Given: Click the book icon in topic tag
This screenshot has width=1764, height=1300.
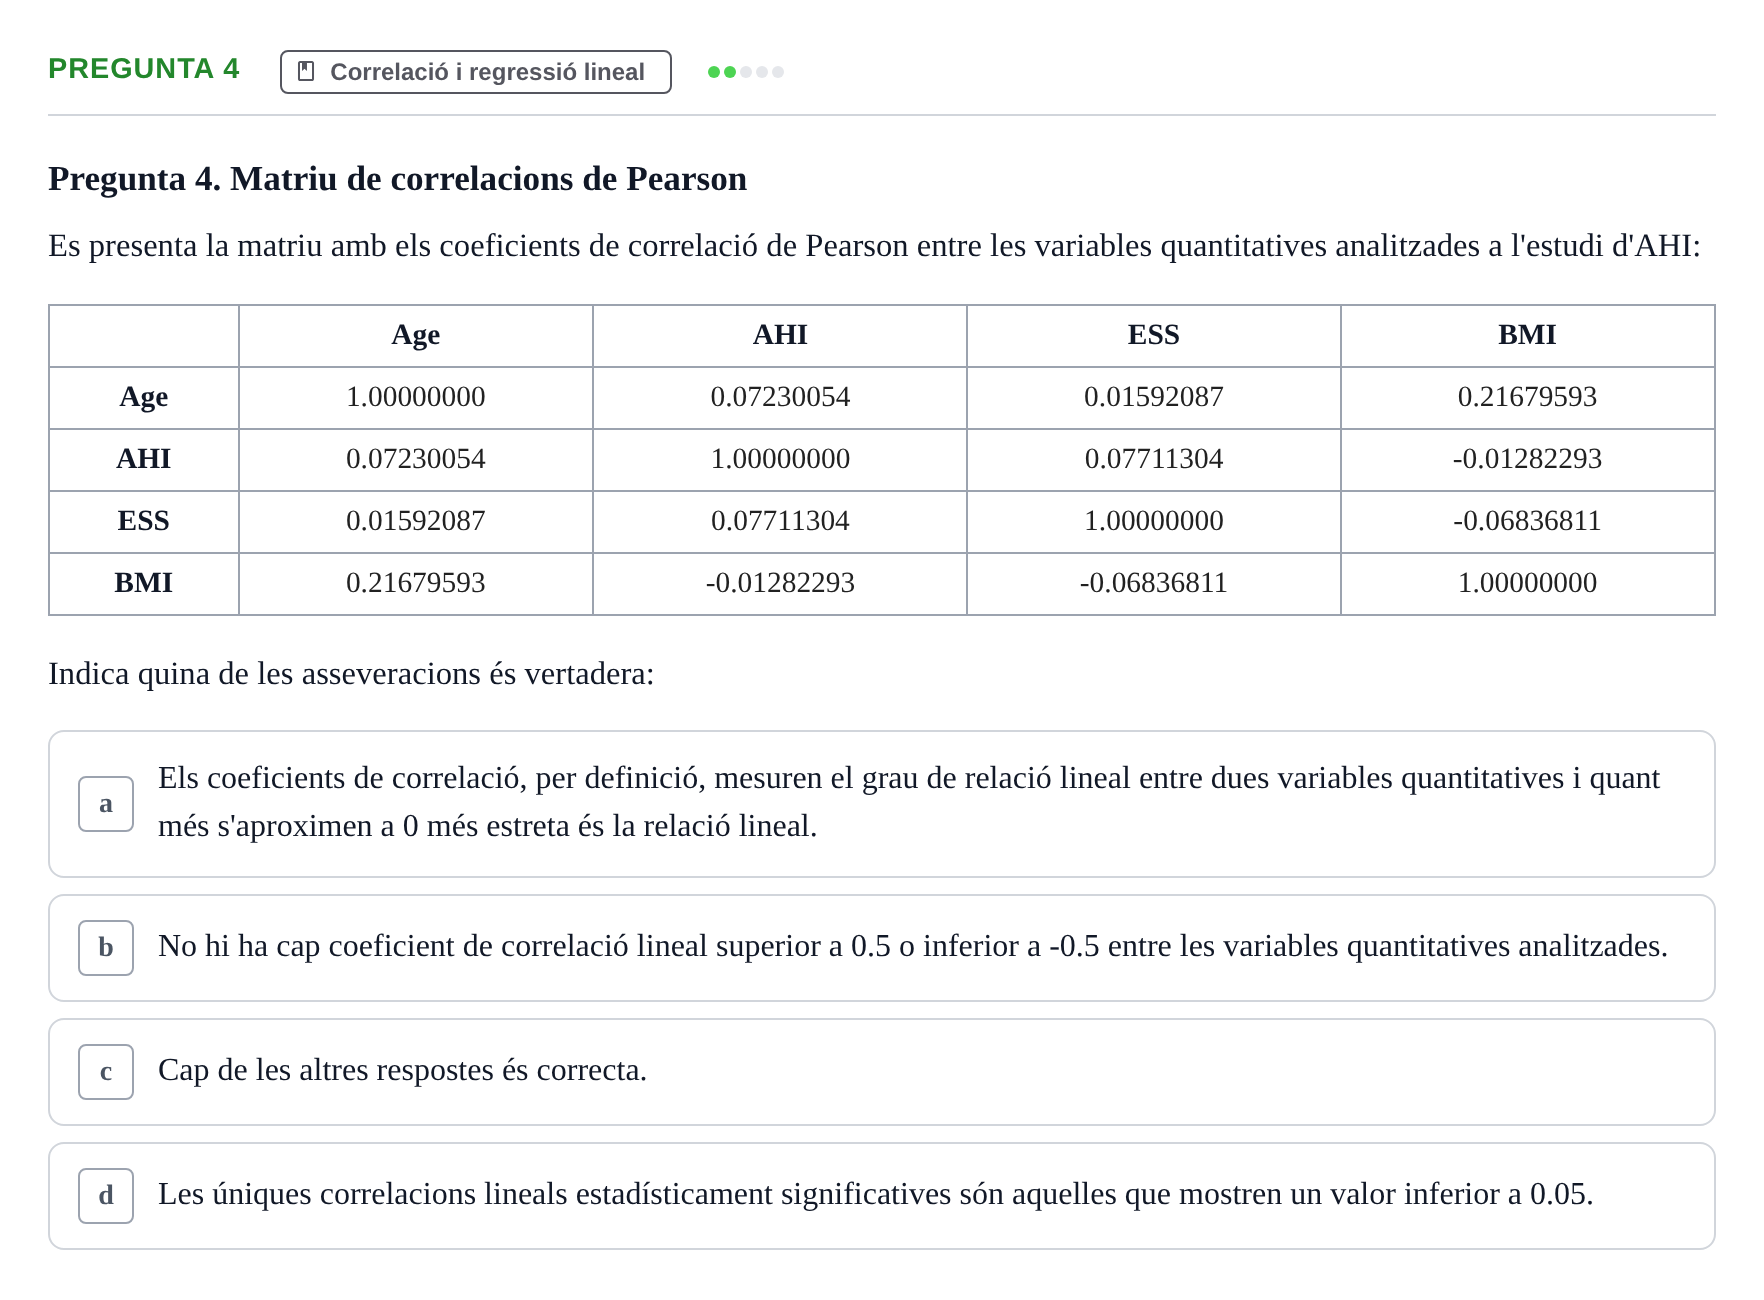Looking at the screenshot, I should tap(307, 72).
